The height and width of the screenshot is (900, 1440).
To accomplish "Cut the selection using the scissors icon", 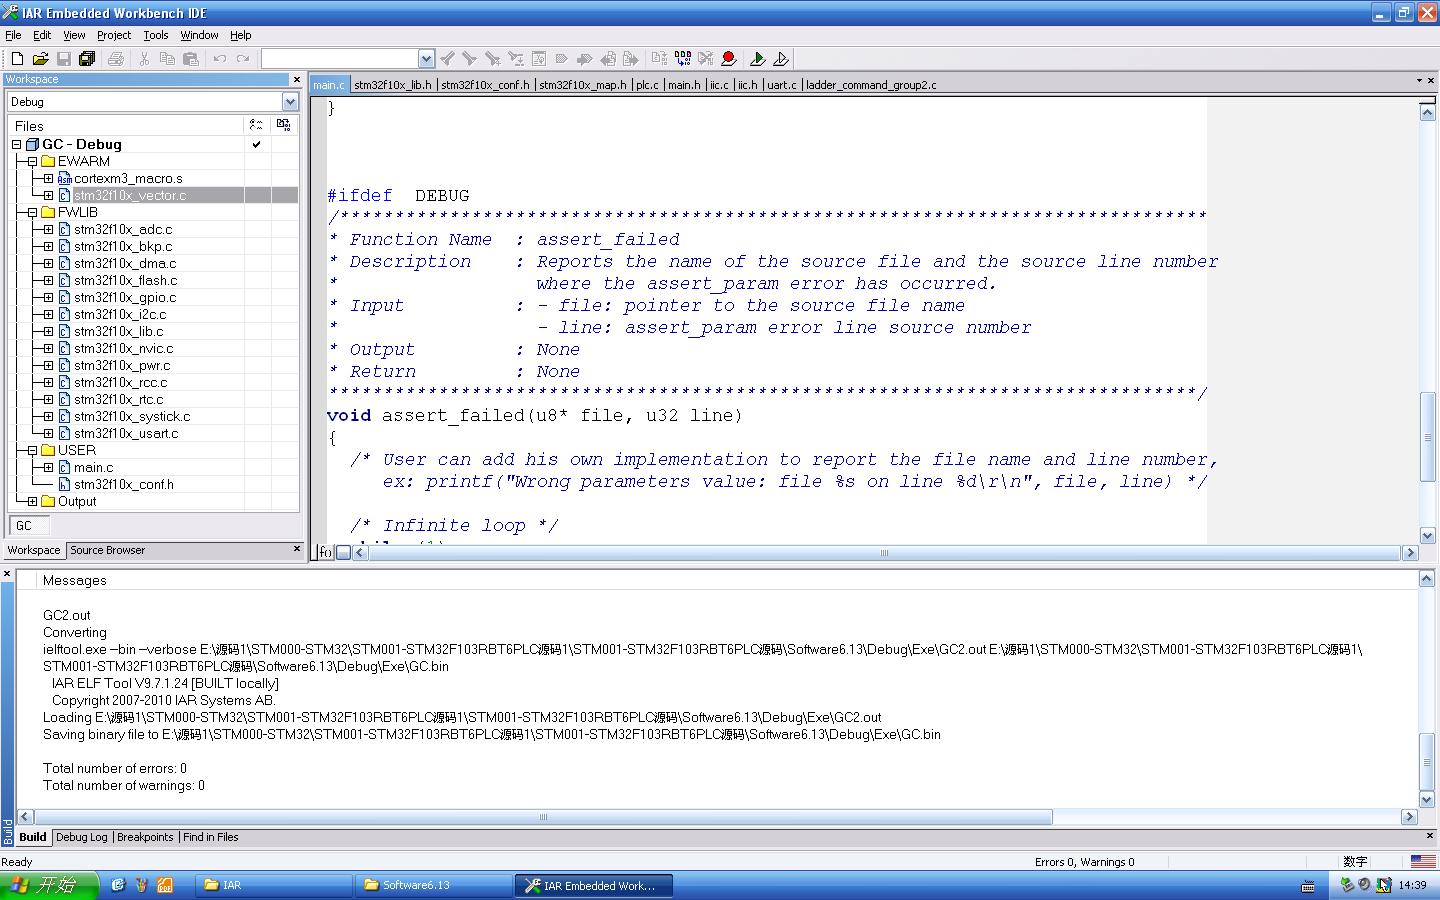I will tap(144, 59).
